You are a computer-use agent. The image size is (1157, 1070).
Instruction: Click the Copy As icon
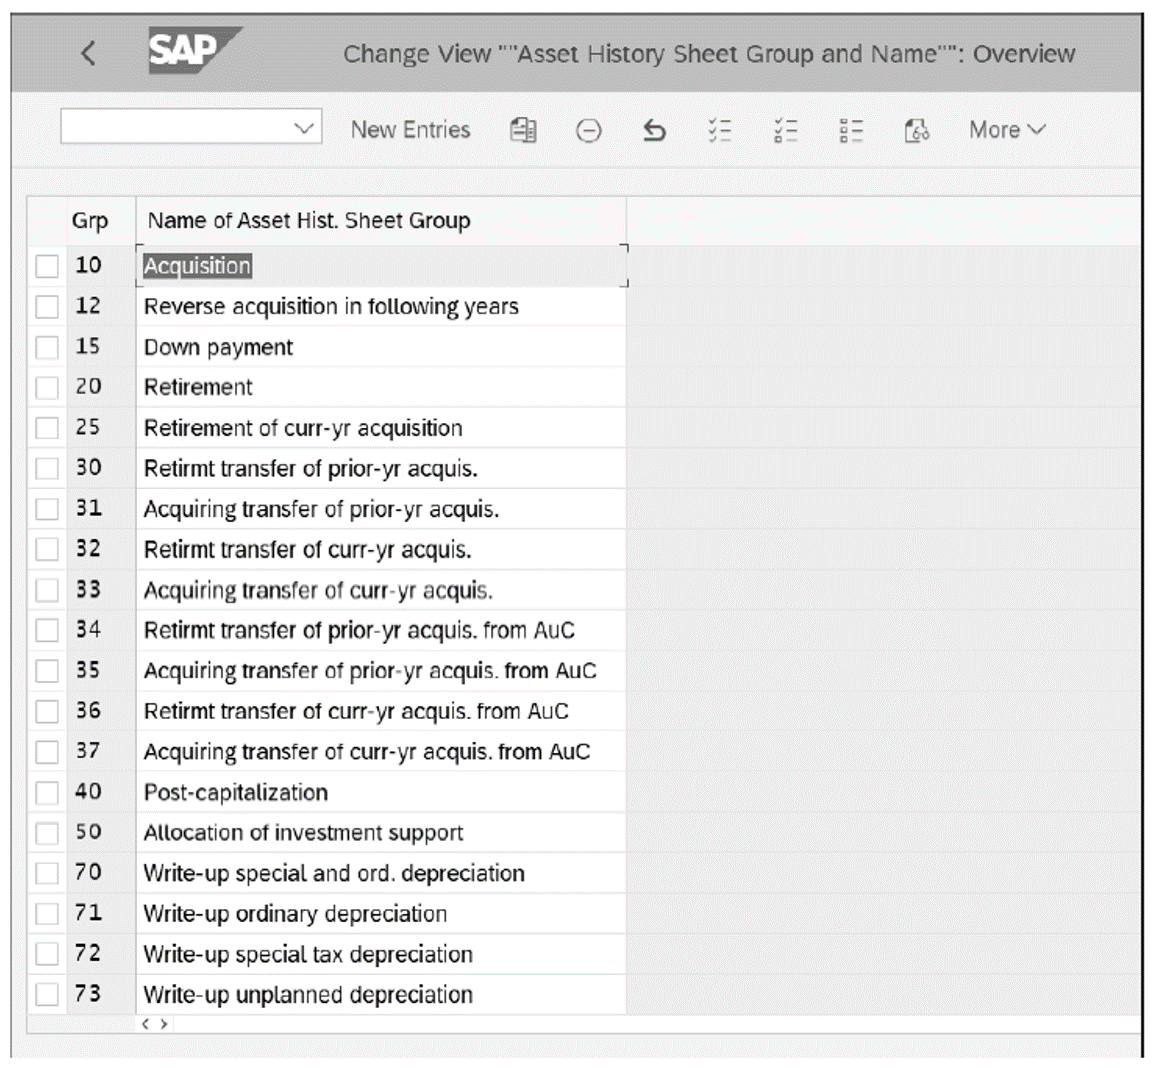(524, 129)
